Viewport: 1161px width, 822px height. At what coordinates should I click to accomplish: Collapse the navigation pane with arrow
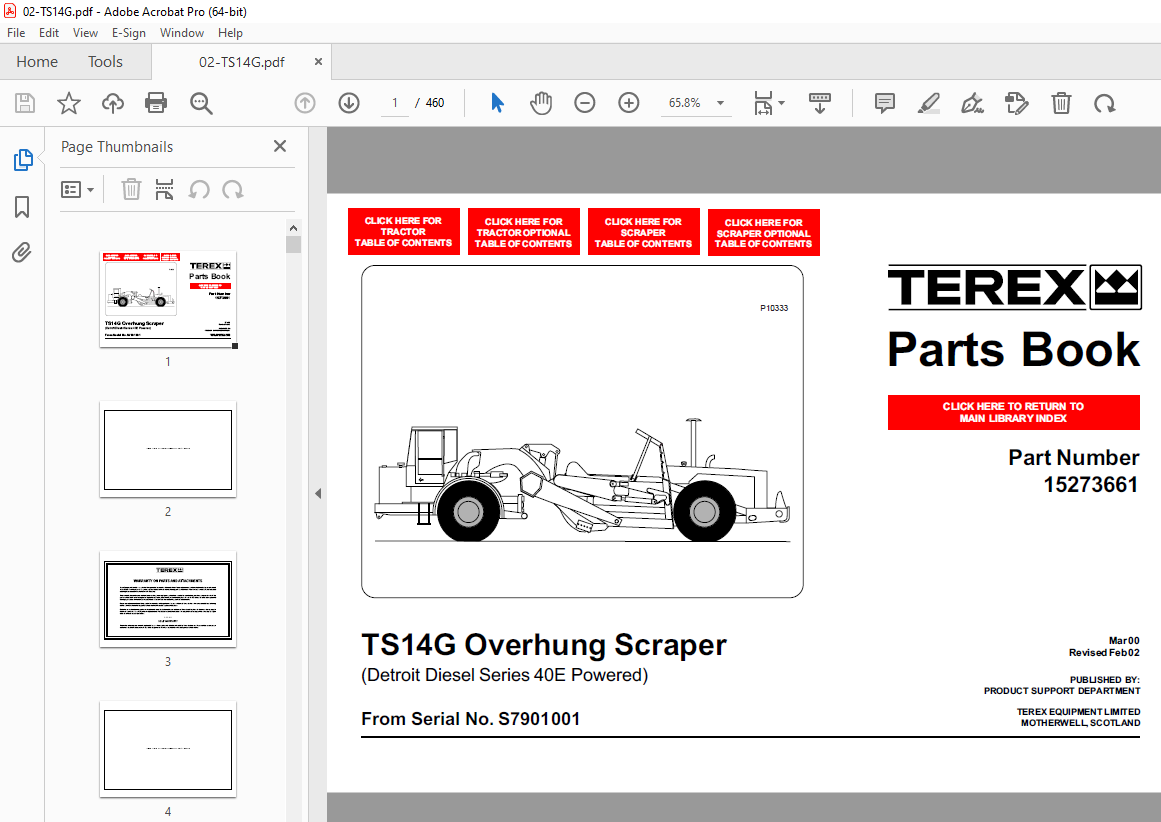318,493
